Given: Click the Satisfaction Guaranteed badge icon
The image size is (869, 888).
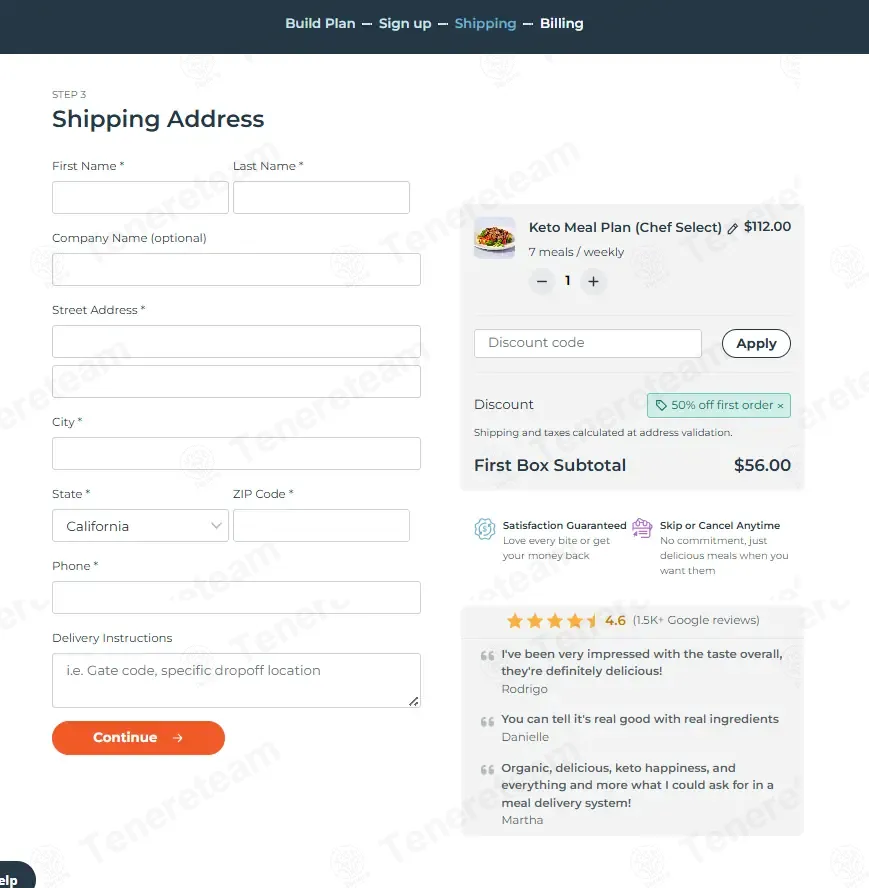Looking at the screenshot, I should [x=485, y=528].
